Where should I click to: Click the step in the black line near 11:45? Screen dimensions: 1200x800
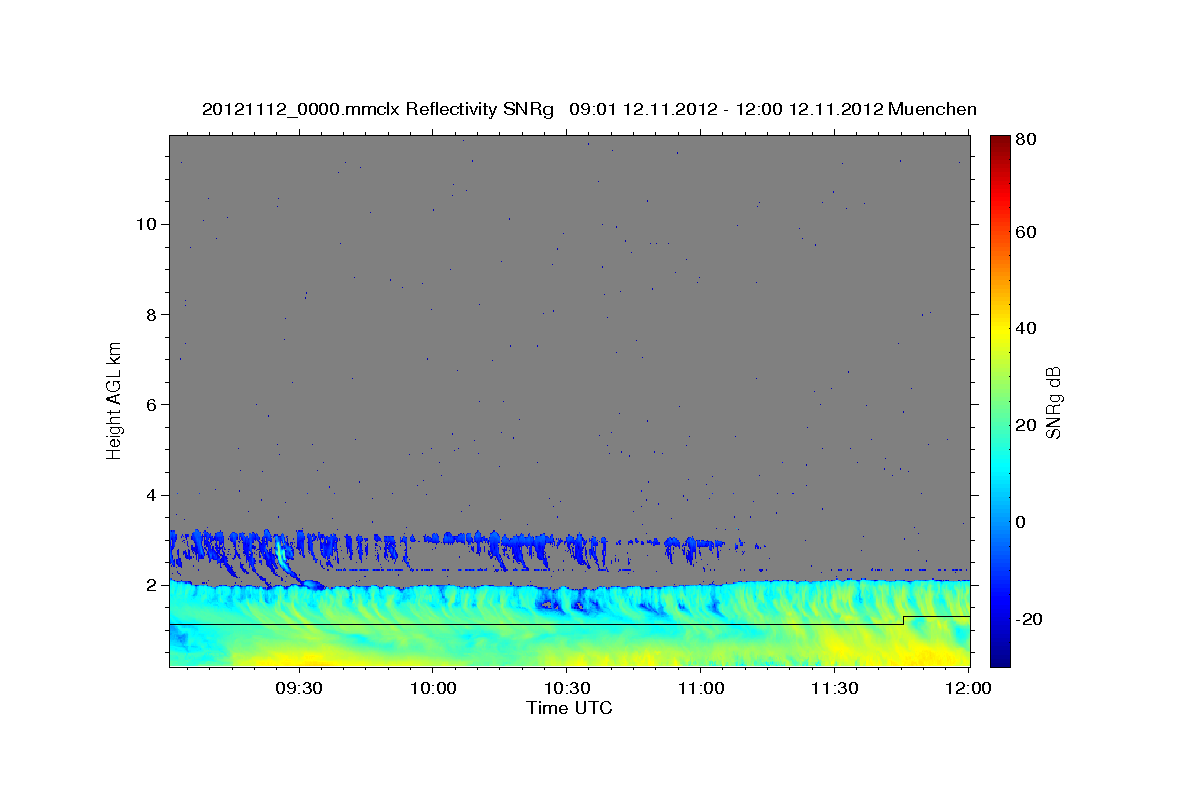pos(903,621)
